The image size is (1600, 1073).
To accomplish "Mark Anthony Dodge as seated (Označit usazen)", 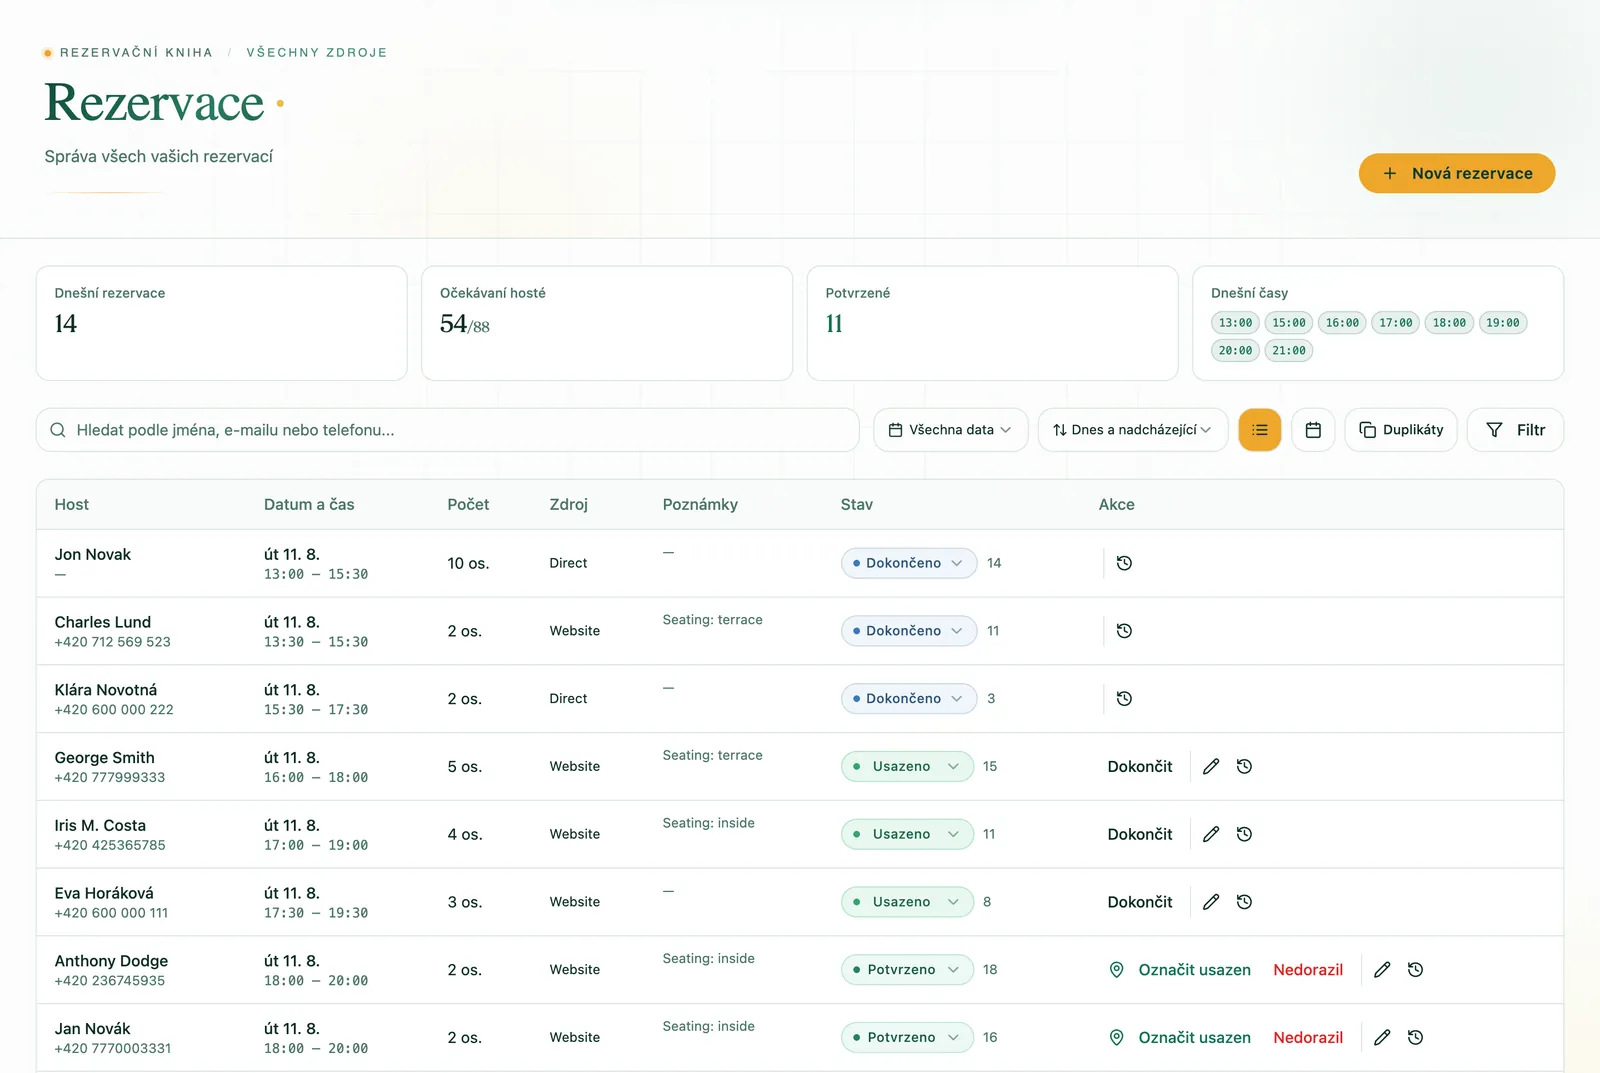I will point(1180,970).
